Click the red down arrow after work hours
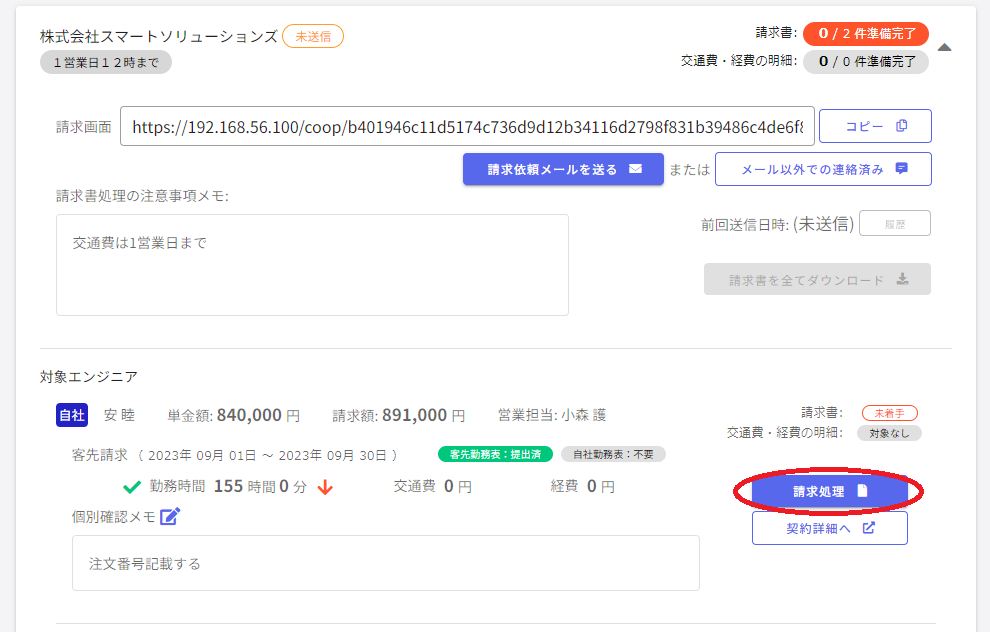The width and height of the screenshot is (990, 634). pyautogui.click(x=324, y=488)
